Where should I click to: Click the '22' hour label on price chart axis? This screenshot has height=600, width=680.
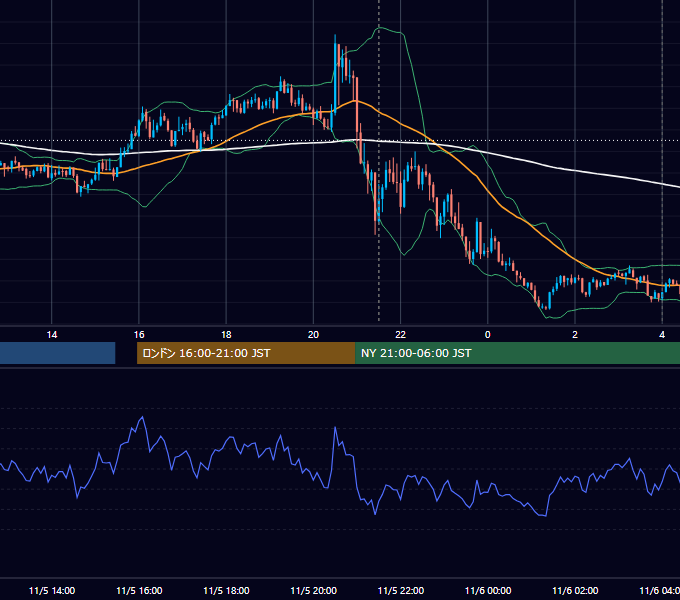tap(400, 335)
